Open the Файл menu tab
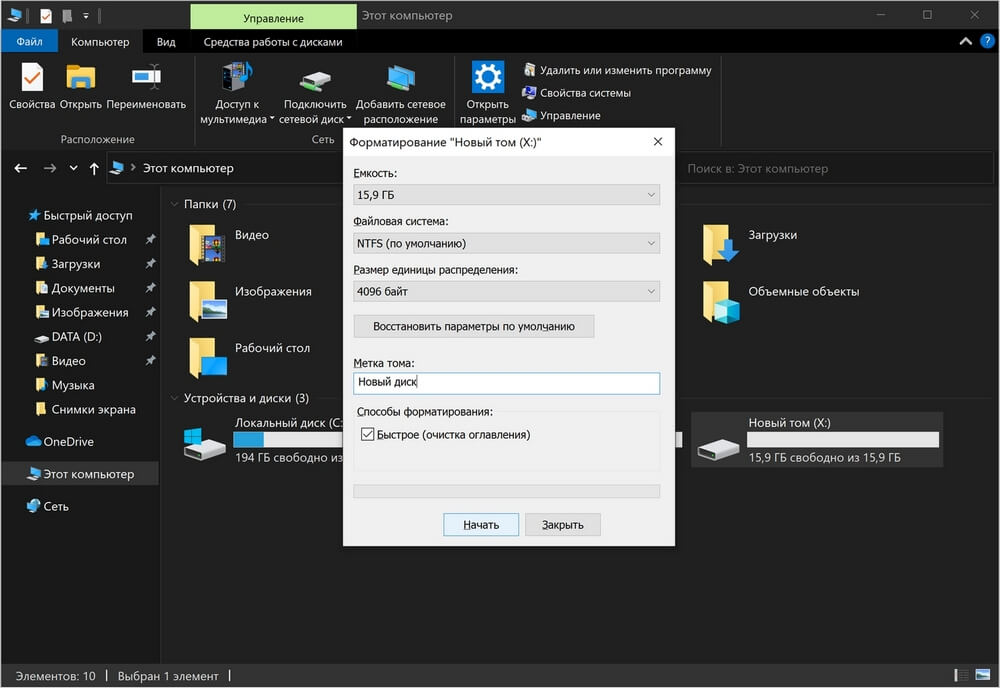 29,42
